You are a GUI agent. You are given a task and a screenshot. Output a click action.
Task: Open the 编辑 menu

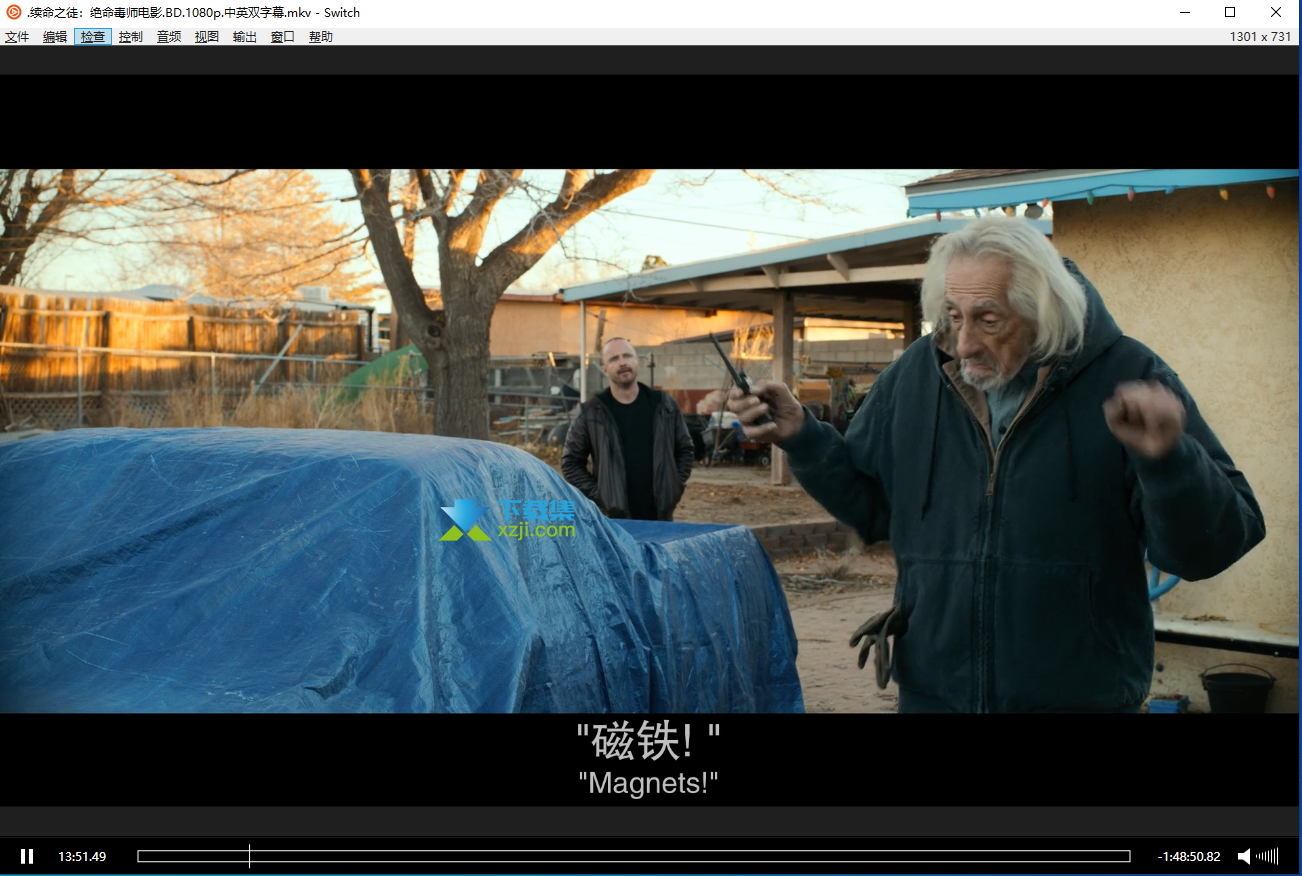tap(55, 37)
